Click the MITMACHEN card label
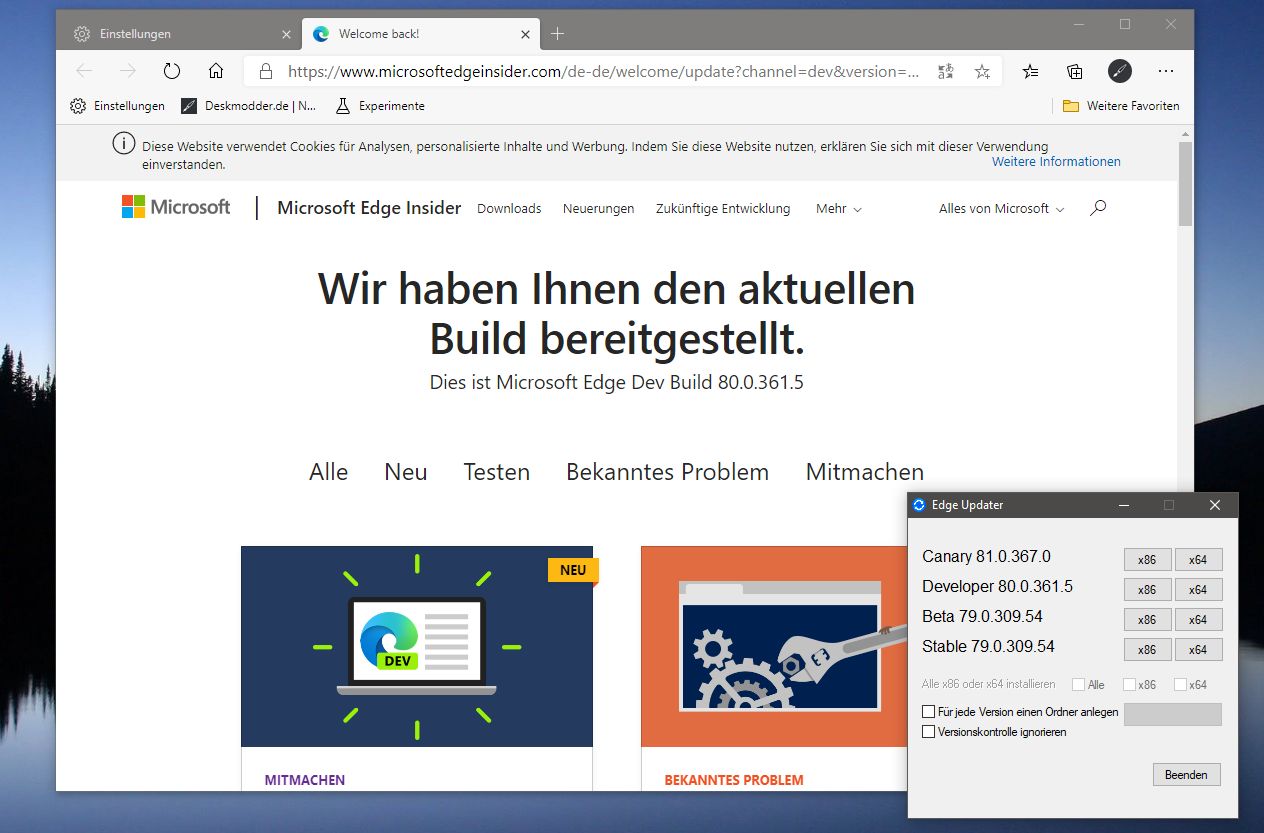Viewport: 1264px width, 833px height. click(305, 780)
